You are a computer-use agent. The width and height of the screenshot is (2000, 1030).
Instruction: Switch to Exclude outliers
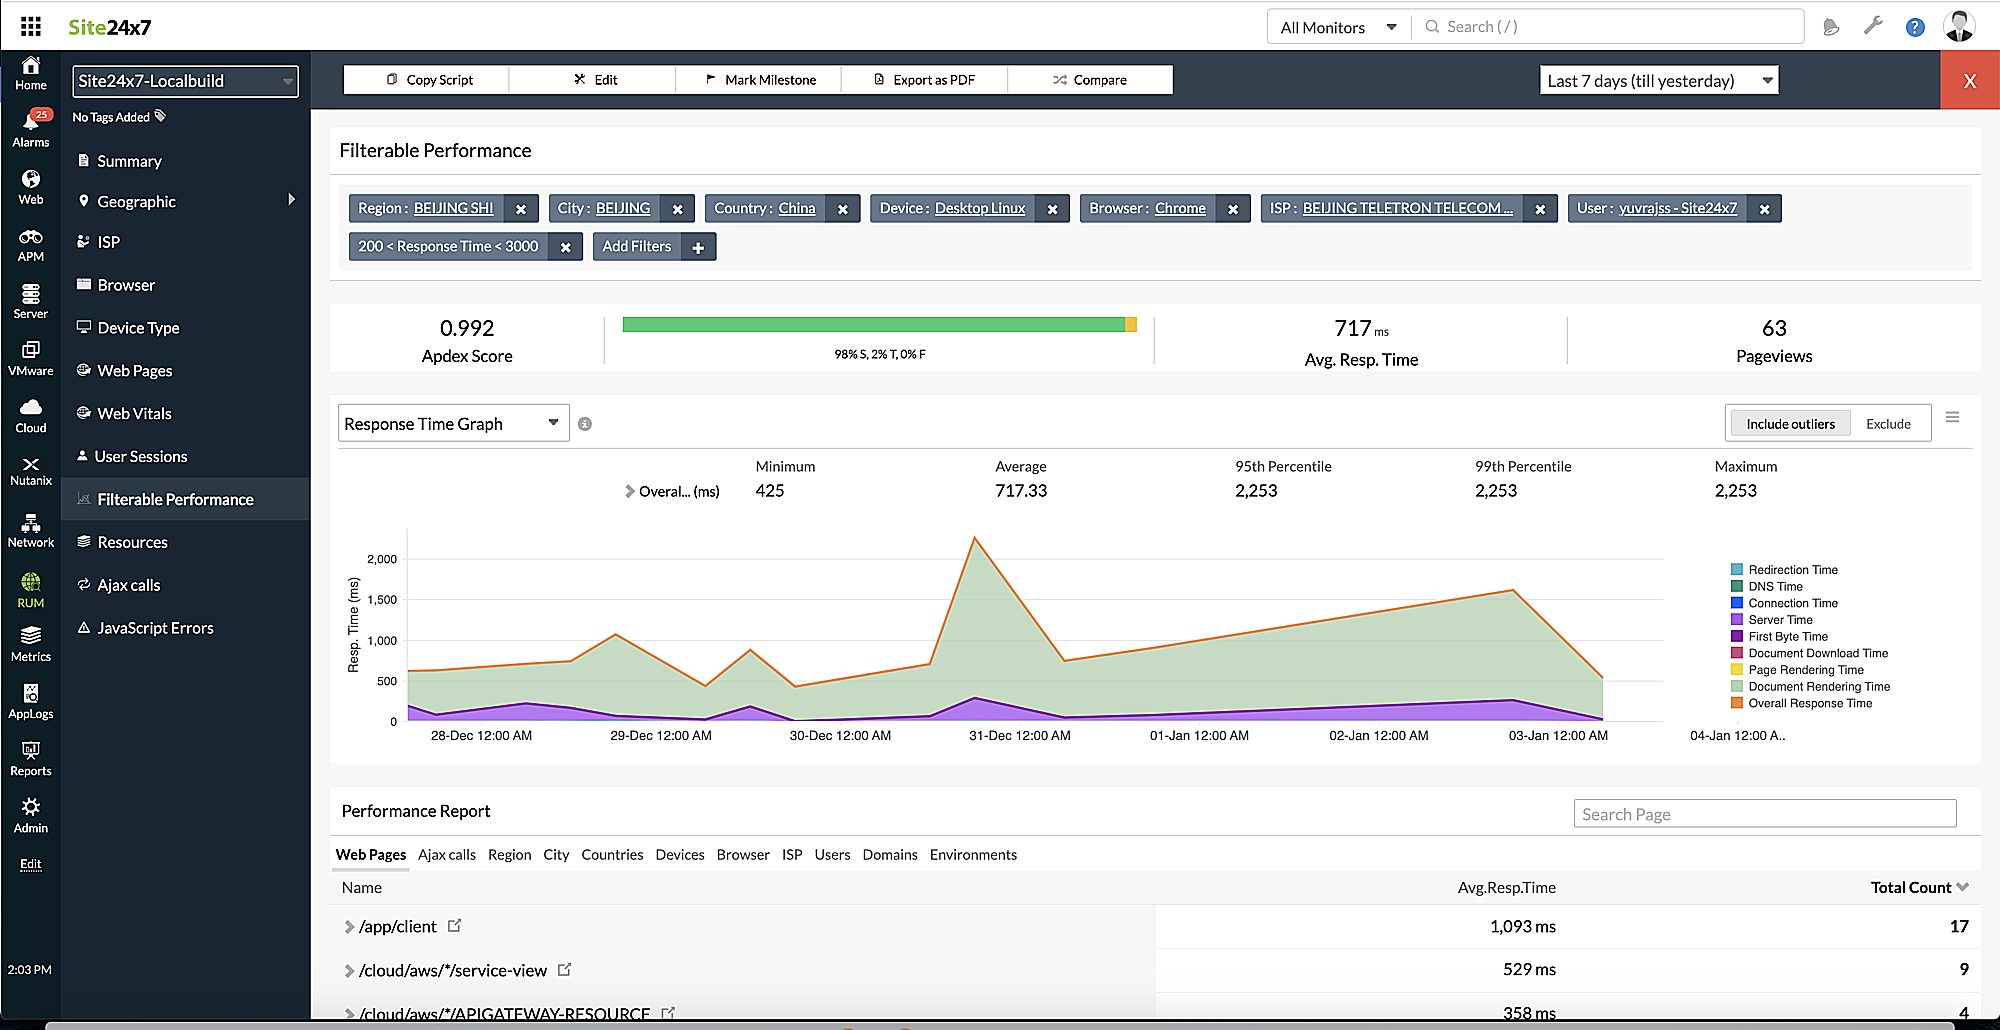point(1887,424)
